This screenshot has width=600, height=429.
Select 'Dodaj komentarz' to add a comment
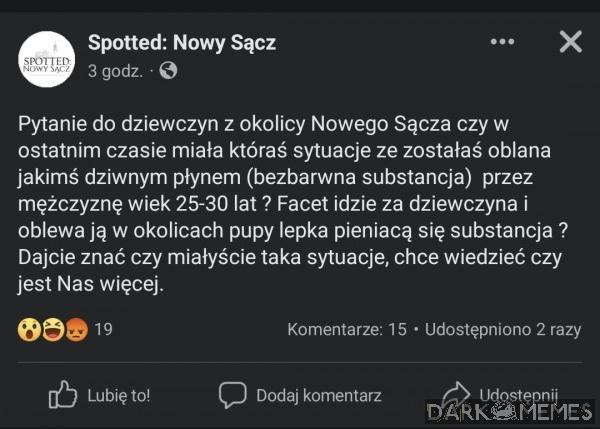(x=300, y=395)
